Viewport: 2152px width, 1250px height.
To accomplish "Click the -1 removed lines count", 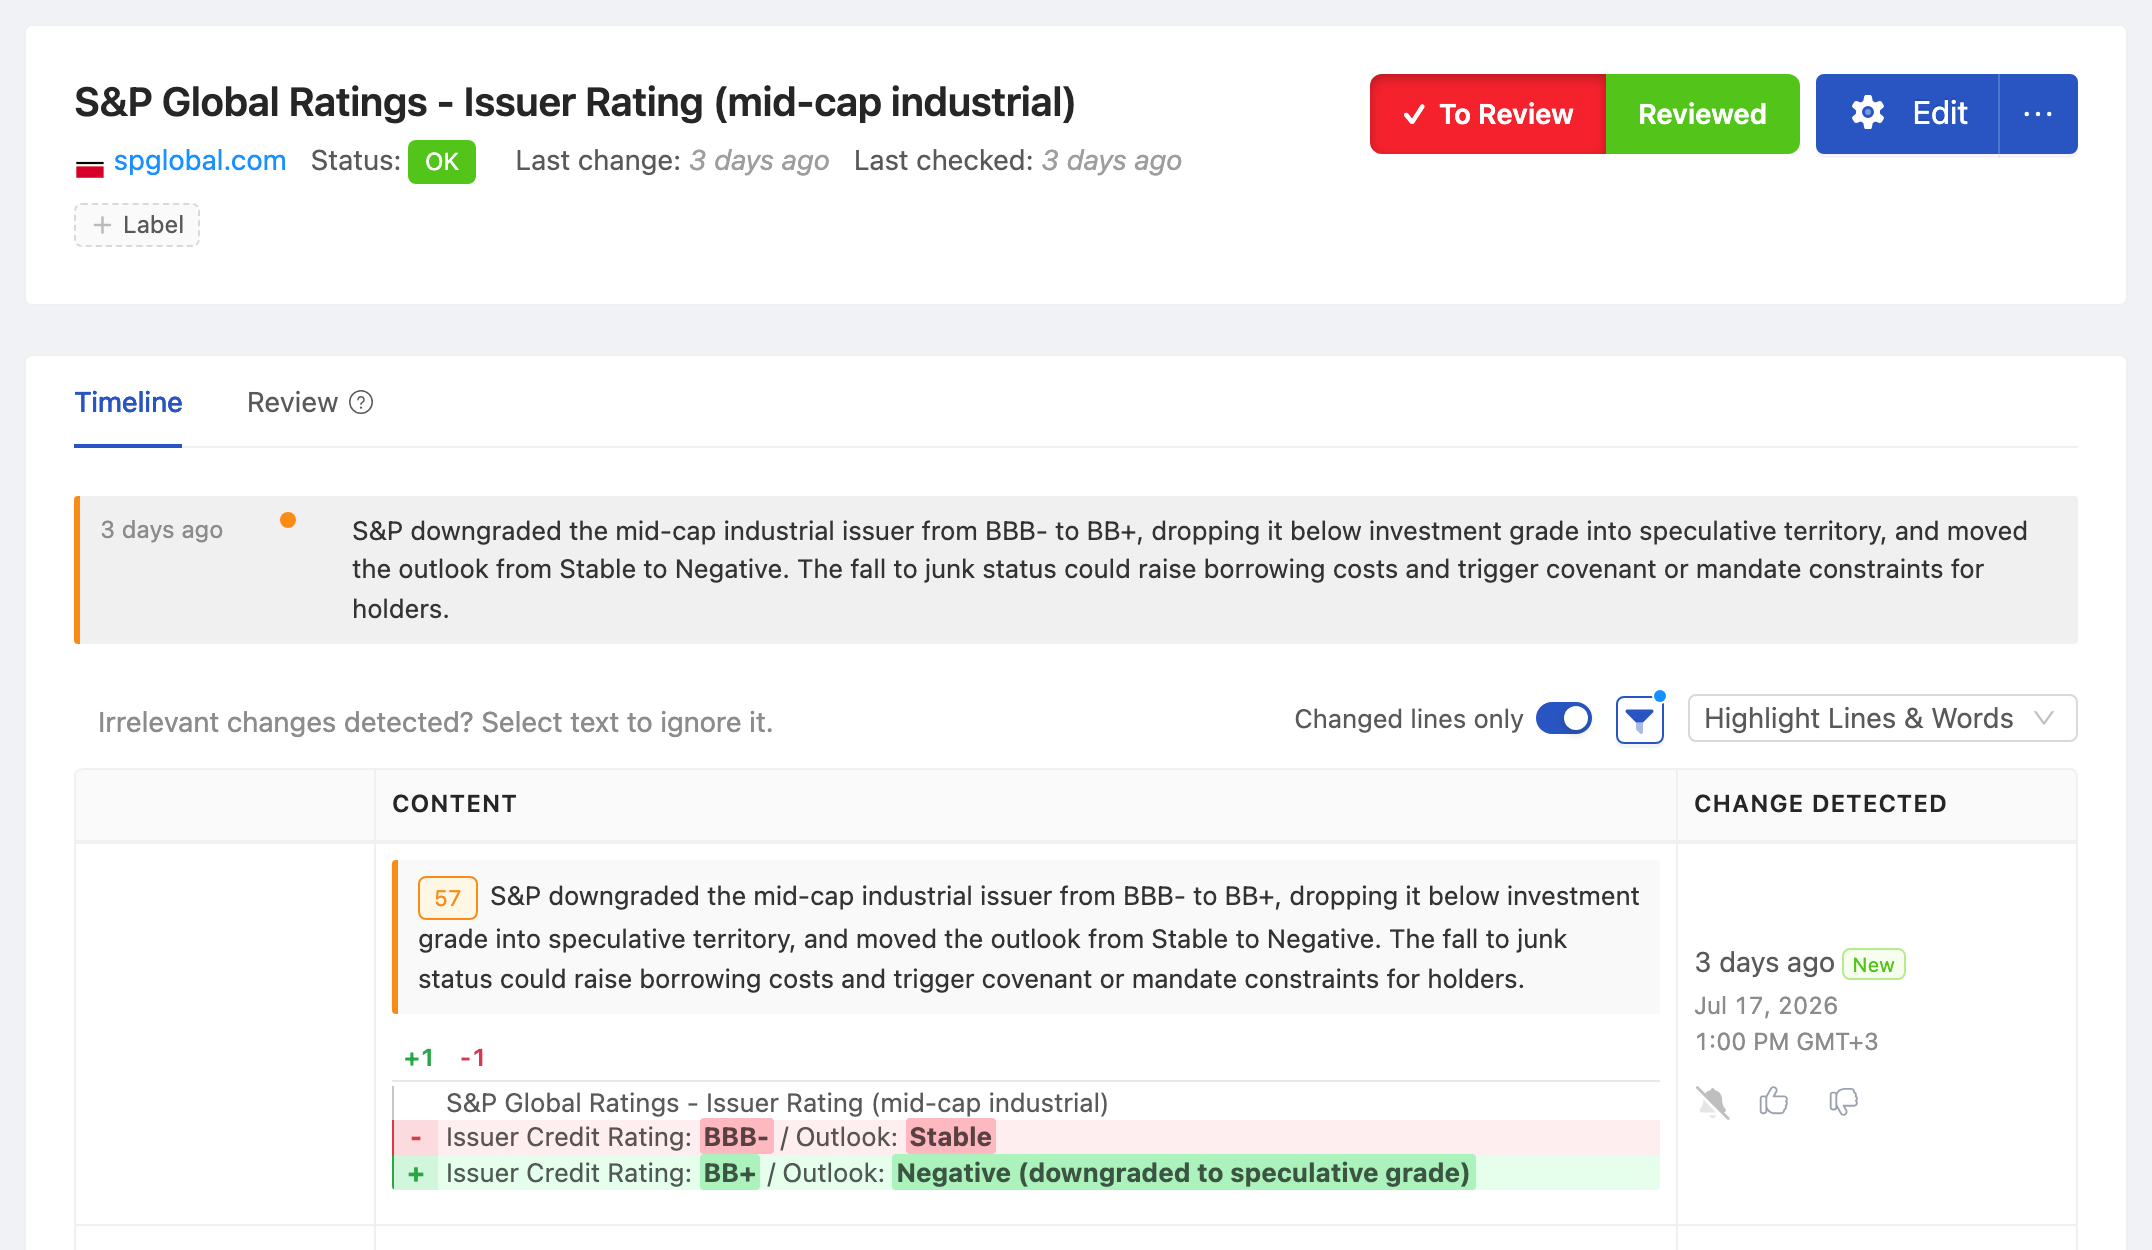I will 472,1058.
